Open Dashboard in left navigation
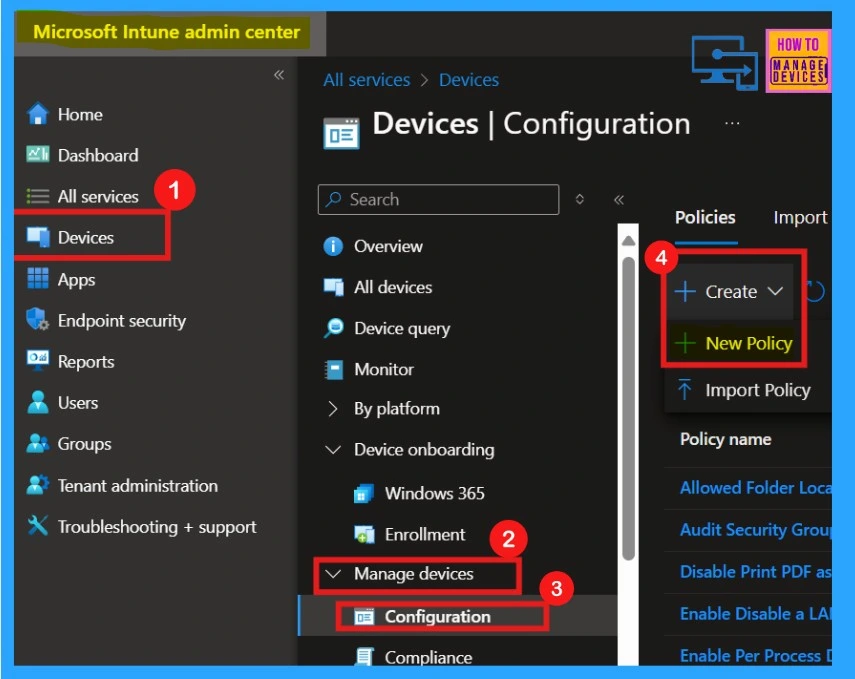This screenshot has height=679, width=855. tap(98, 155)
